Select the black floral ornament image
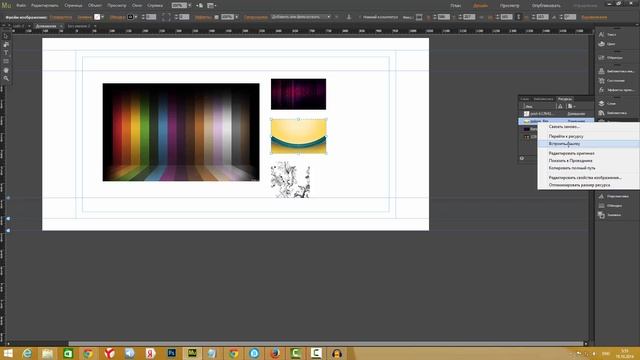640x360 pixels. pyautogui.click(x=290, y=180)
